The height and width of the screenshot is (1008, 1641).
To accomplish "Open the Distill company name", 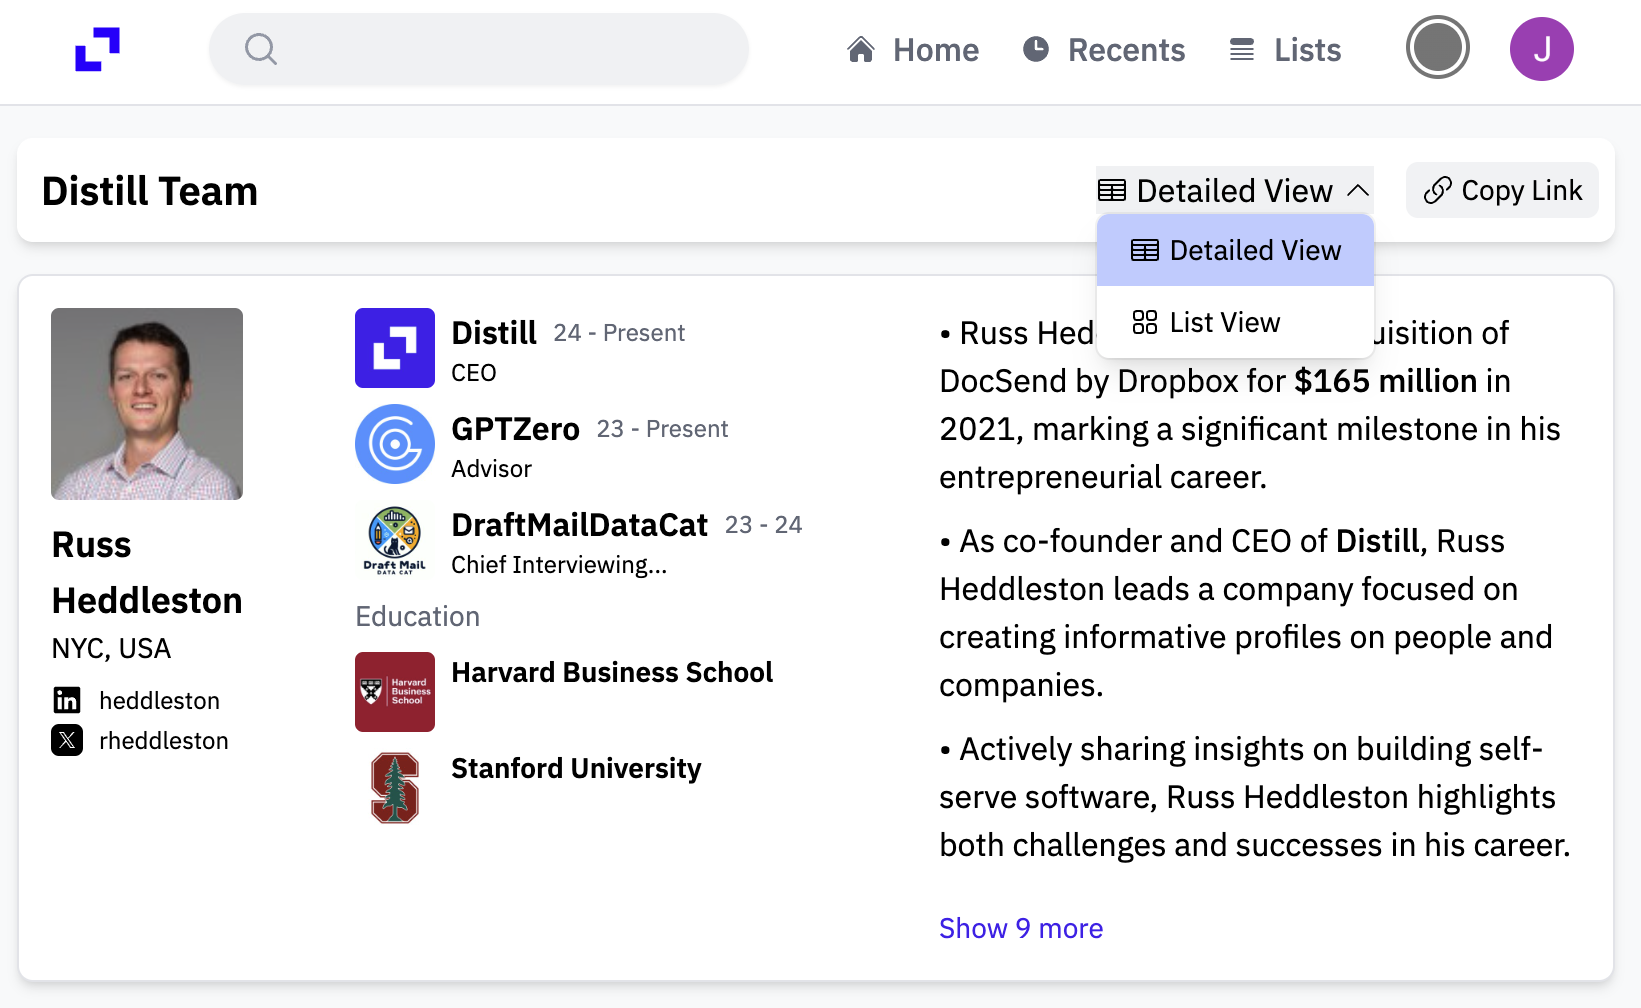I will pos(494,333).
